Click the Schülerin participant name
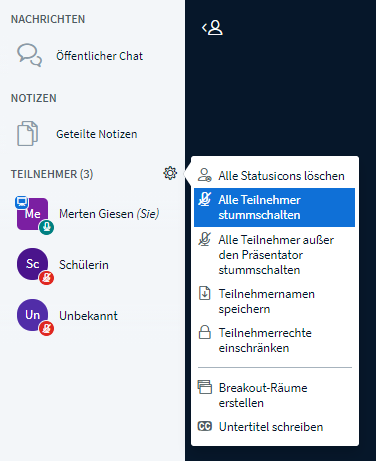This screenshot has height=461, width=376. (x=84, y=265)
